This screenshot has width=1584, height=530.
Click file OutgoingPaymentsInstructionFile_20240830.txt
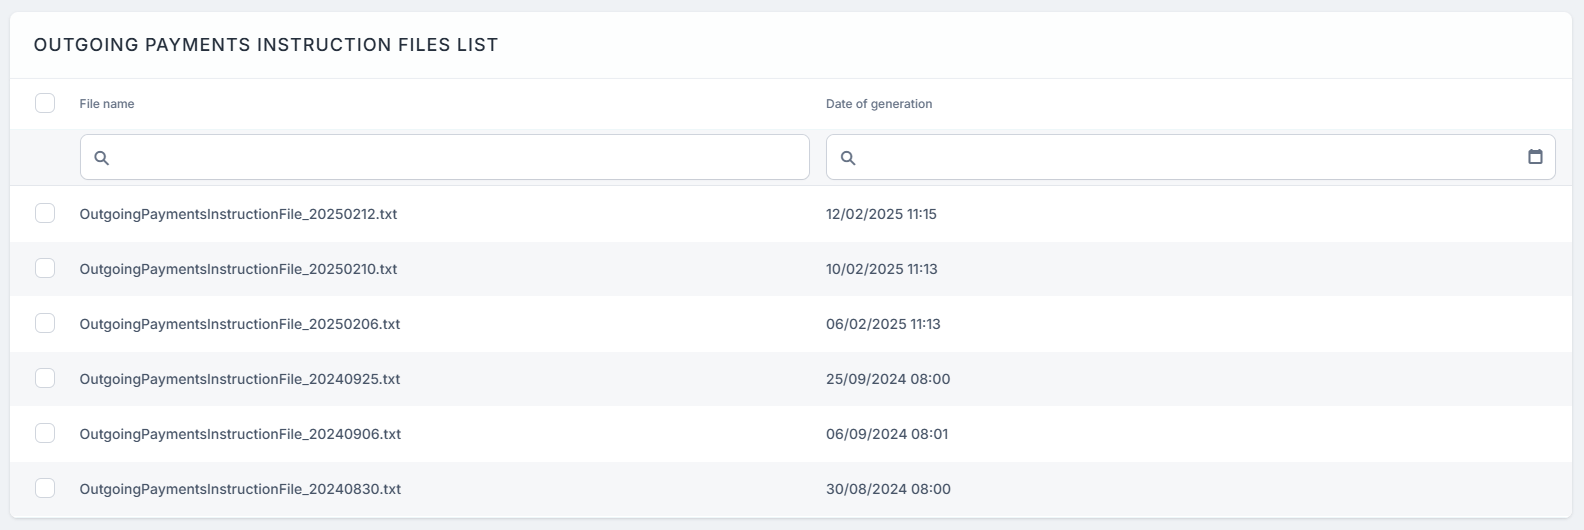(240, 489)
